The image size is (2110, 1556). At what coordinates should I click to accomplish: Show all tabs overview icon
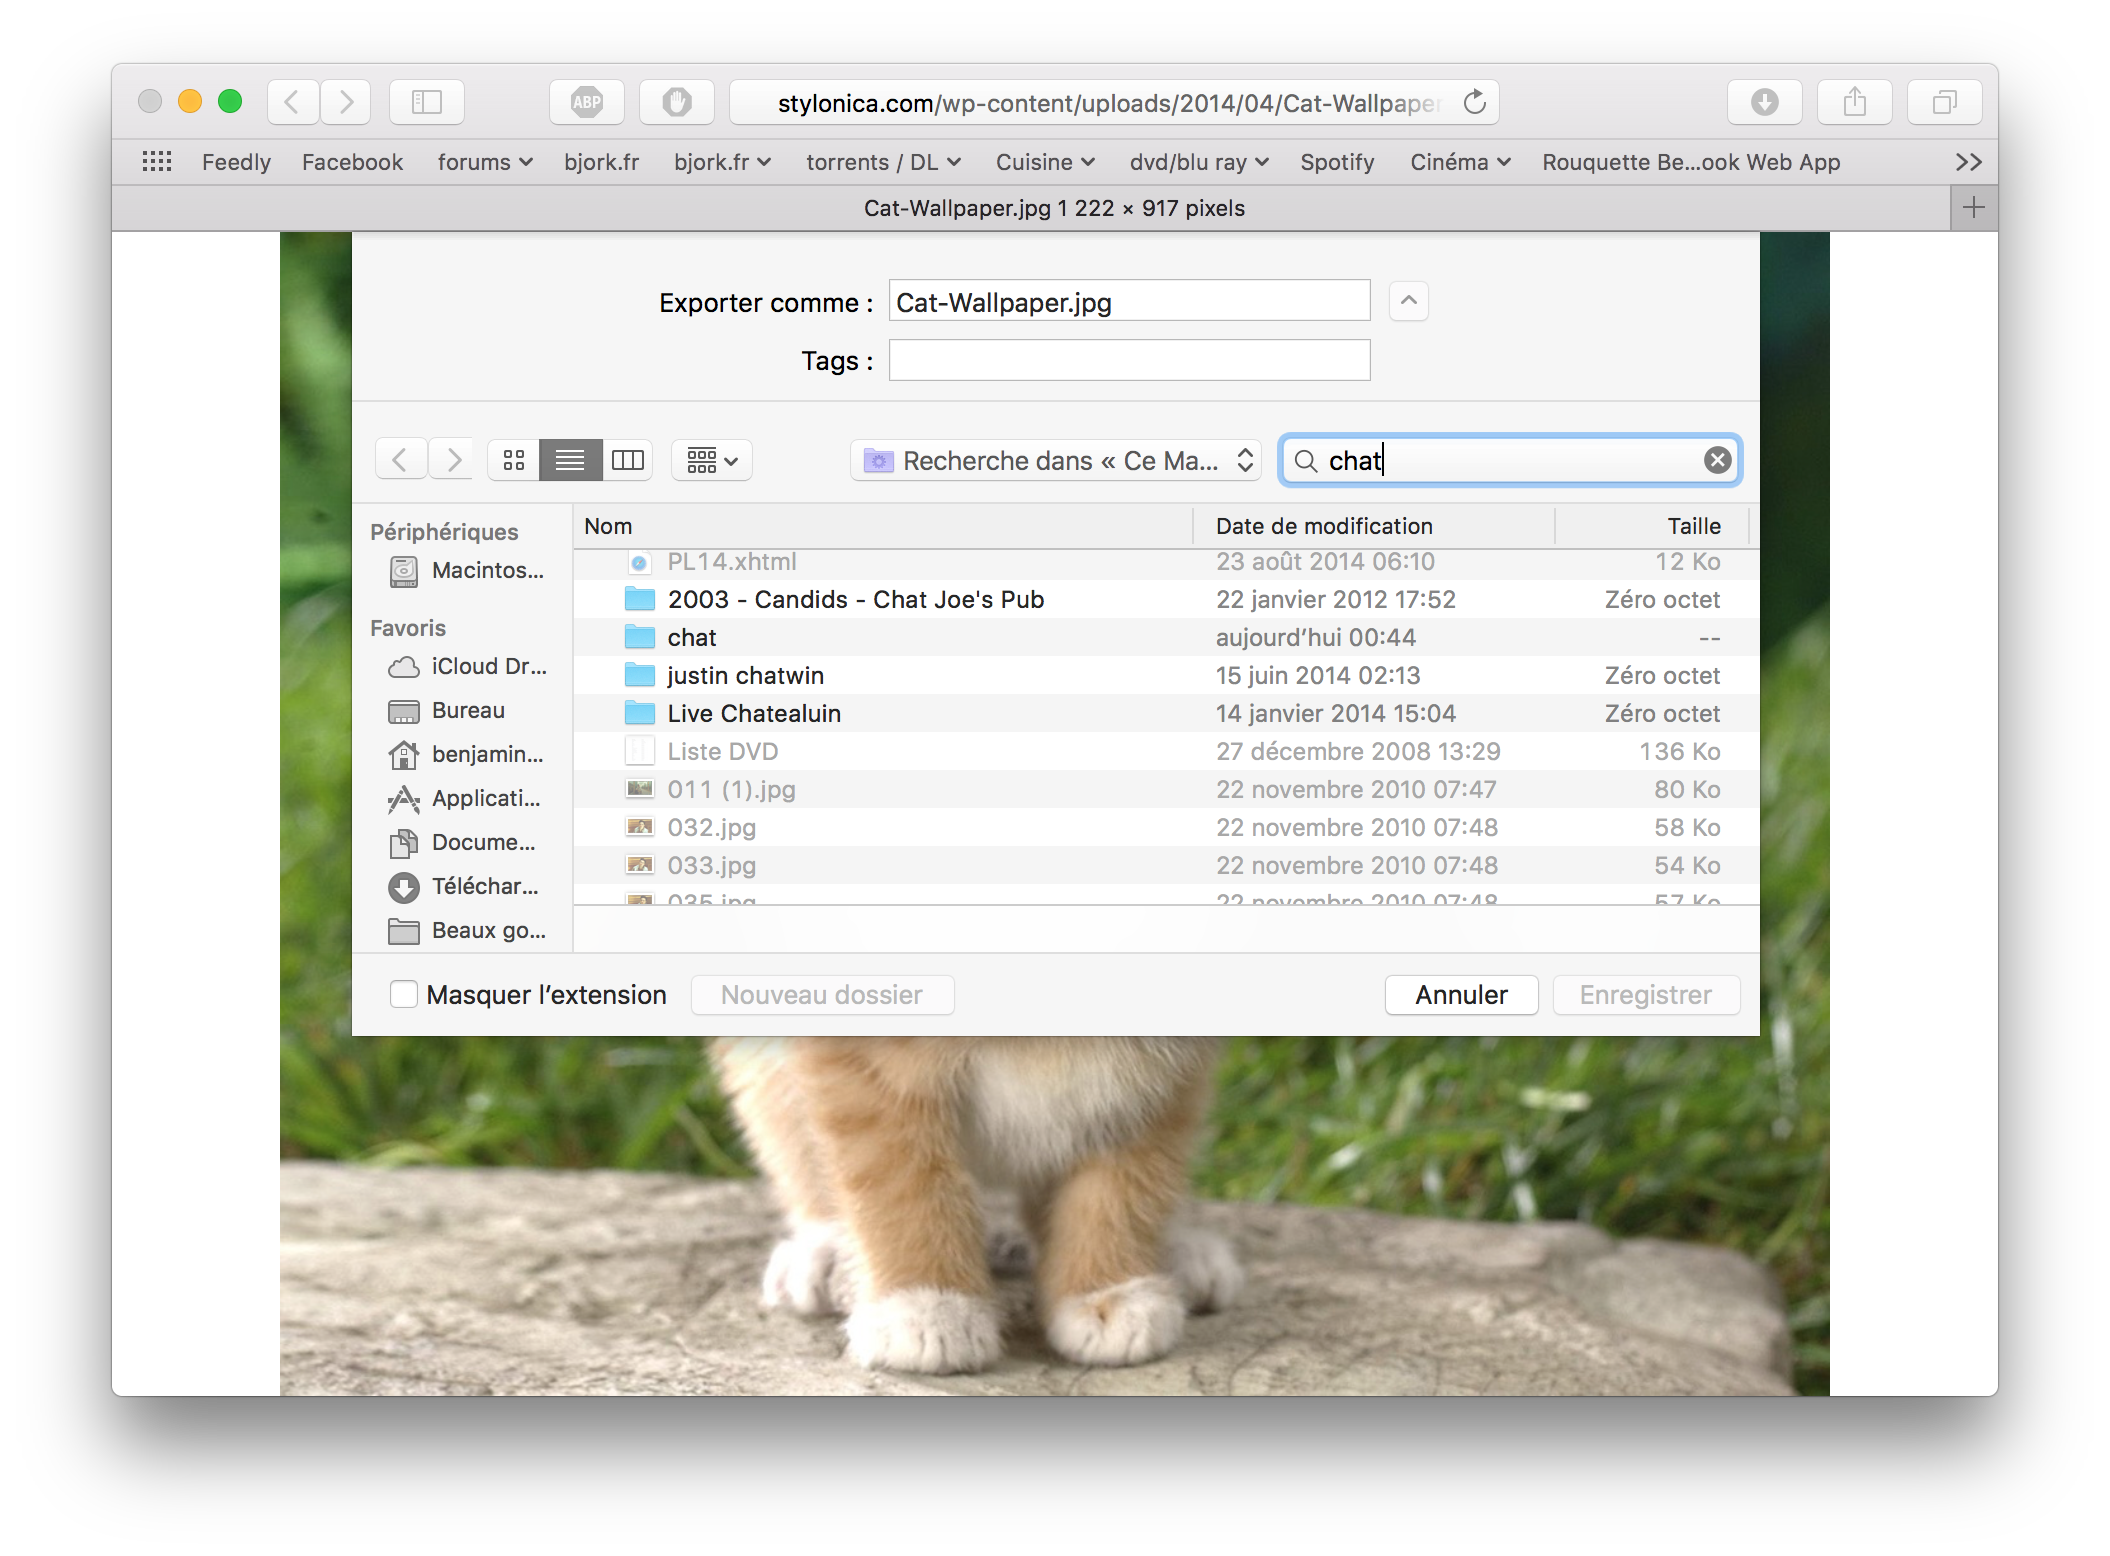1944,102
